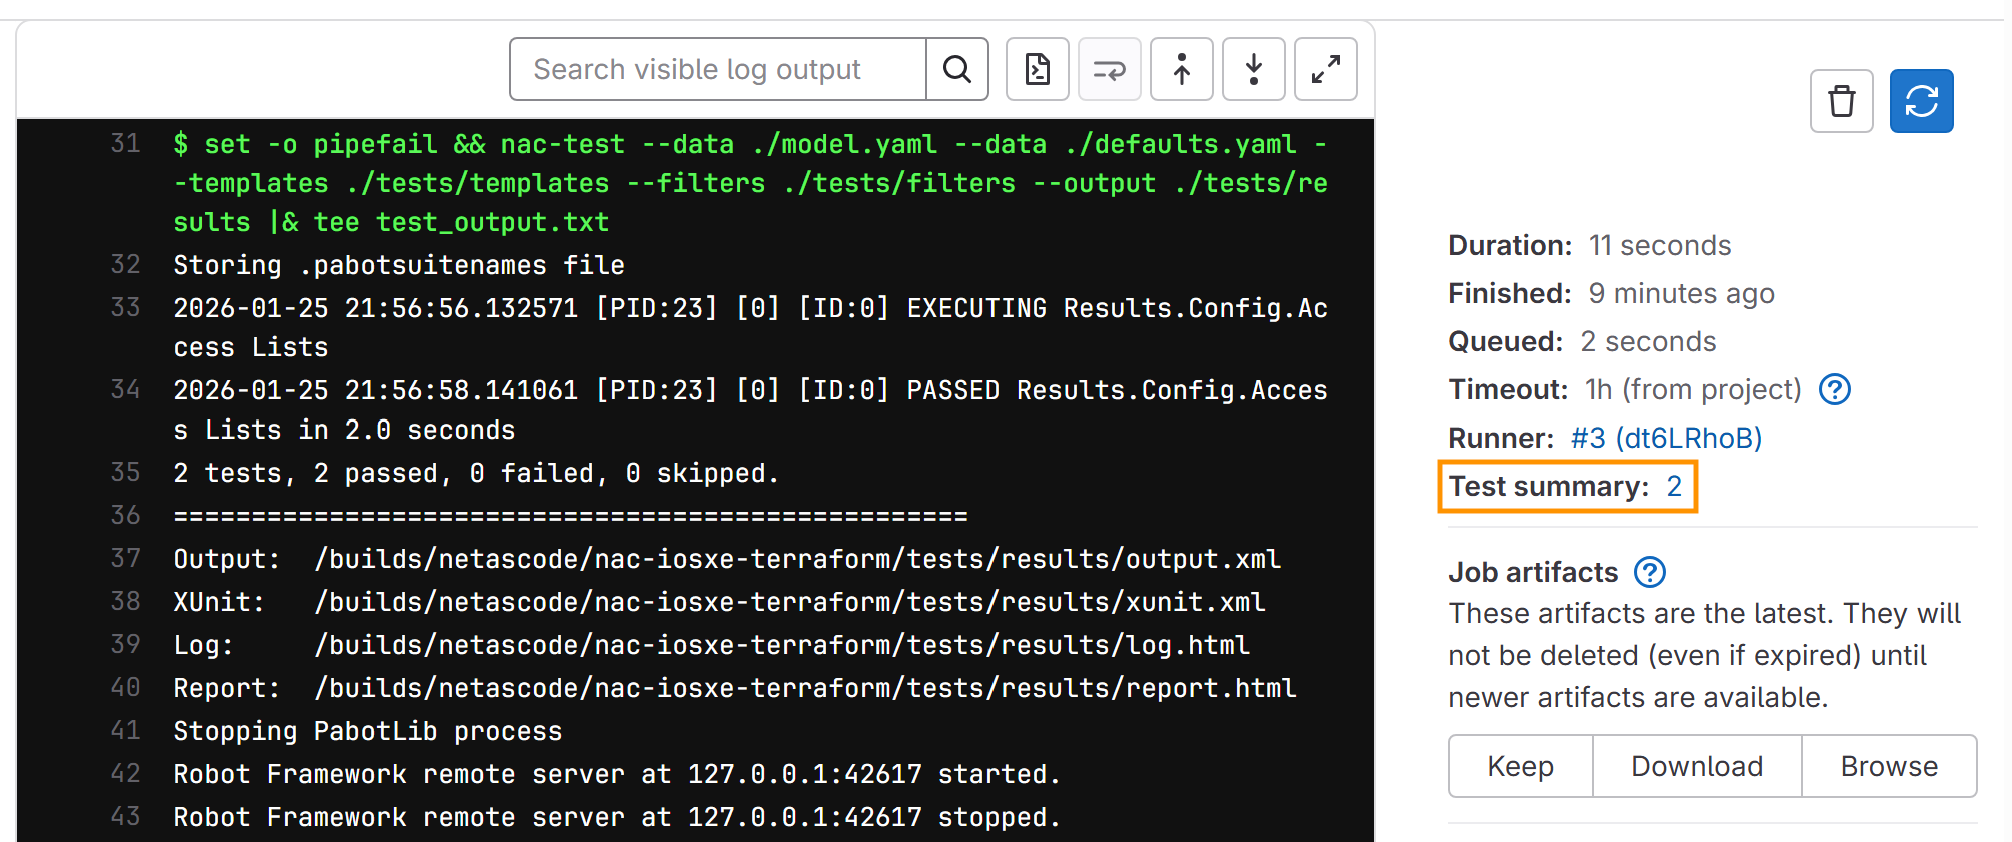Jump to bottom of log
The height and width of the screenshot is (842, 2012).
[x=1253, y=69]
